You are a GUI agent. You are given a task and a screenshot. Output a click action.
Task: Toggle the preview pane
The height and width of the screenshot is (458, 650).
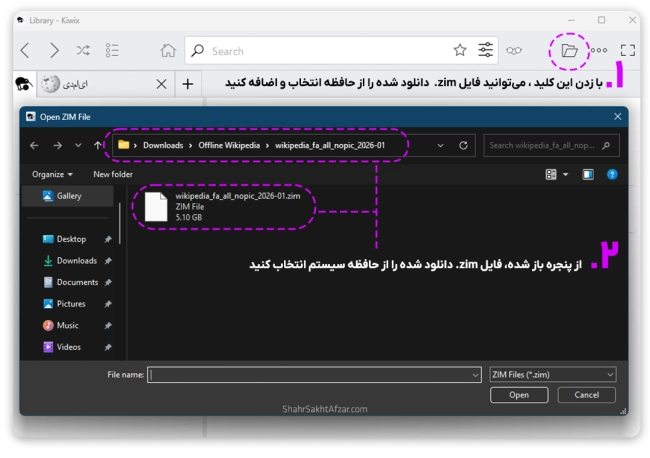coord(588,174)
